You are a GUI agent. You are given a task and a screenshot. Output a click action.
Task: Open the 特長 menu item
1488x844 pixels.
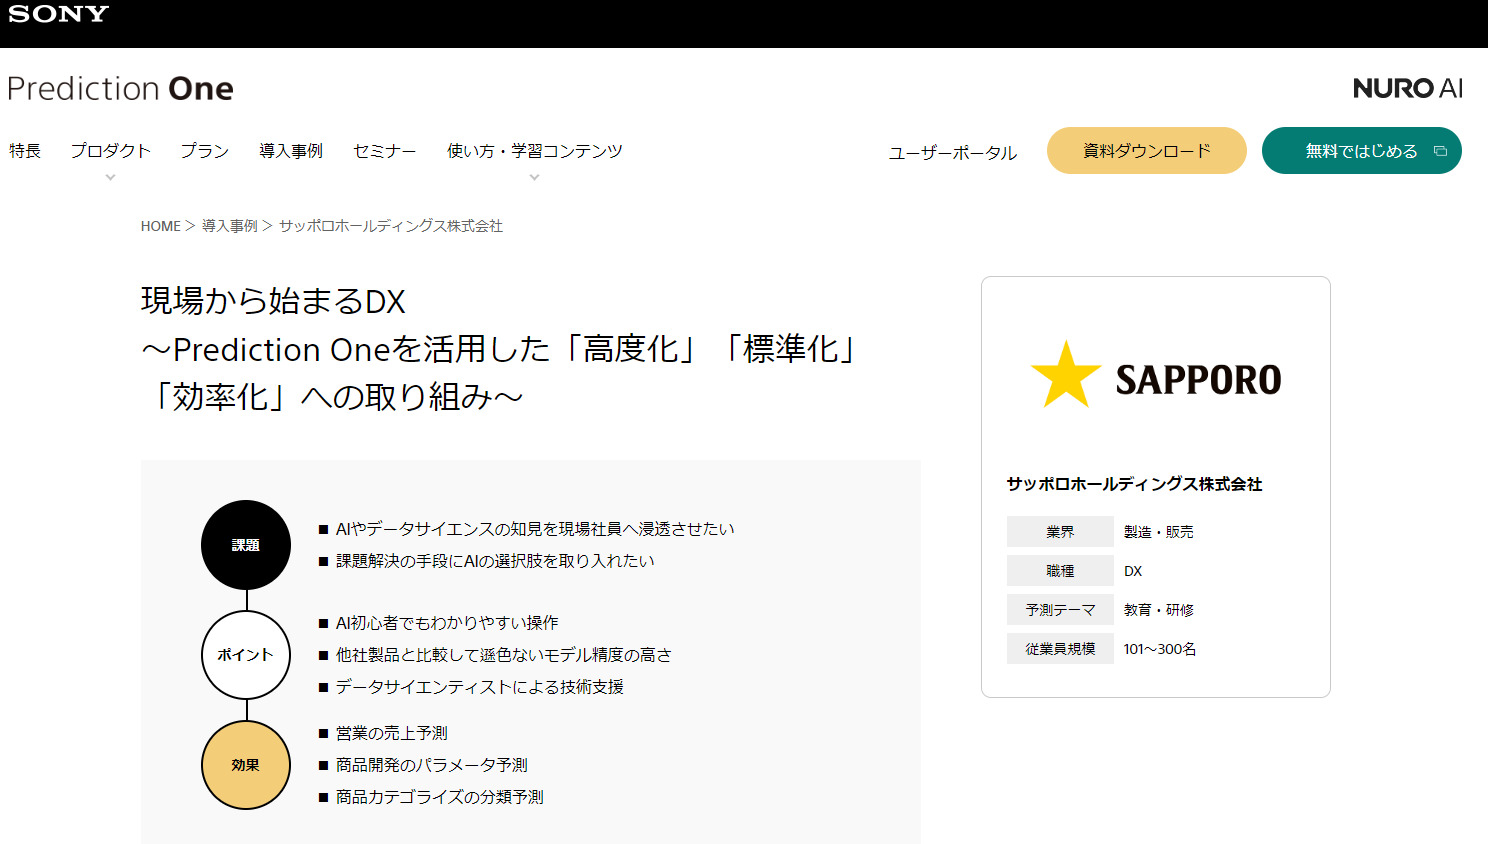tap(25, 151)
